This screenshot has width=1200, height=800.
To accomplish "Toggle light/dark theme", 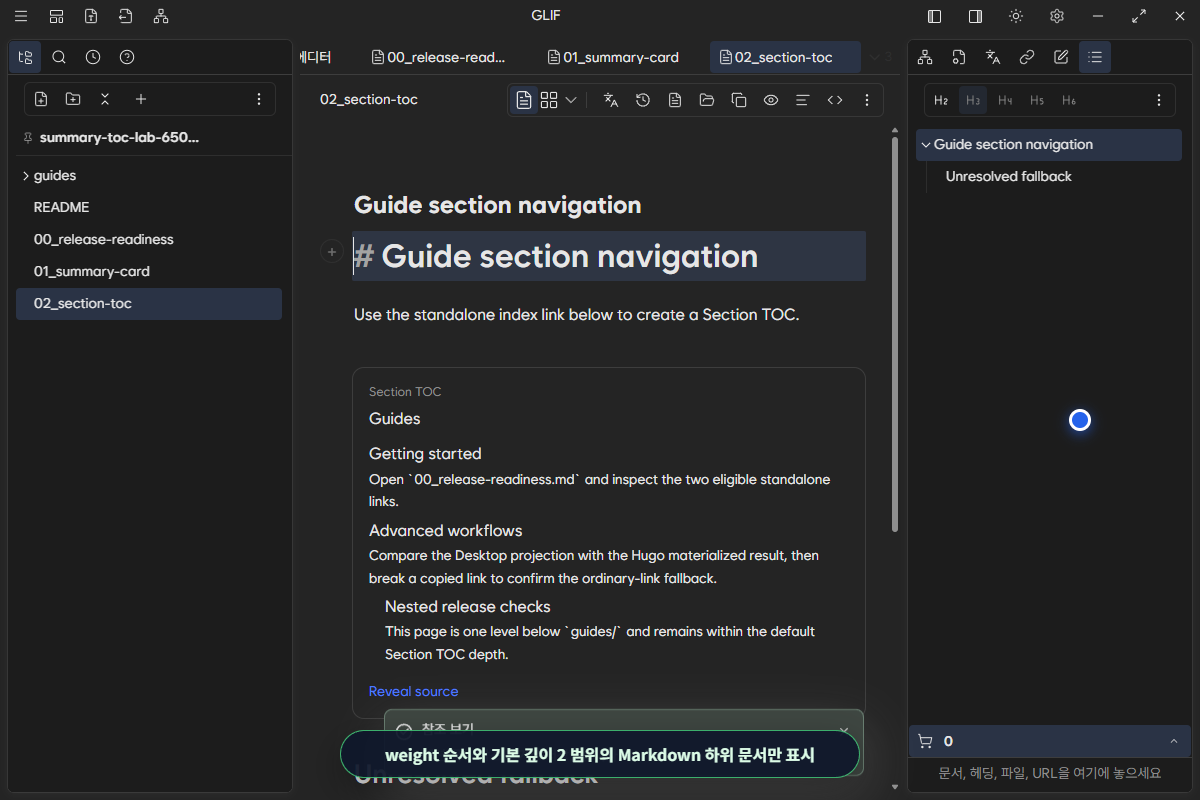I will click(1016, 16).
